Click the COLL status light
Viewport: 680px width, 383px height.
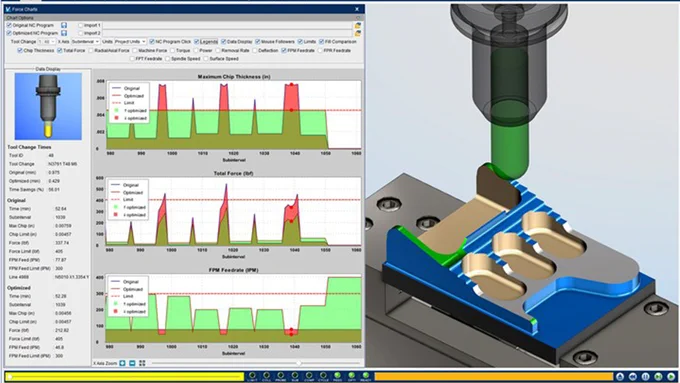click(266, 376)
